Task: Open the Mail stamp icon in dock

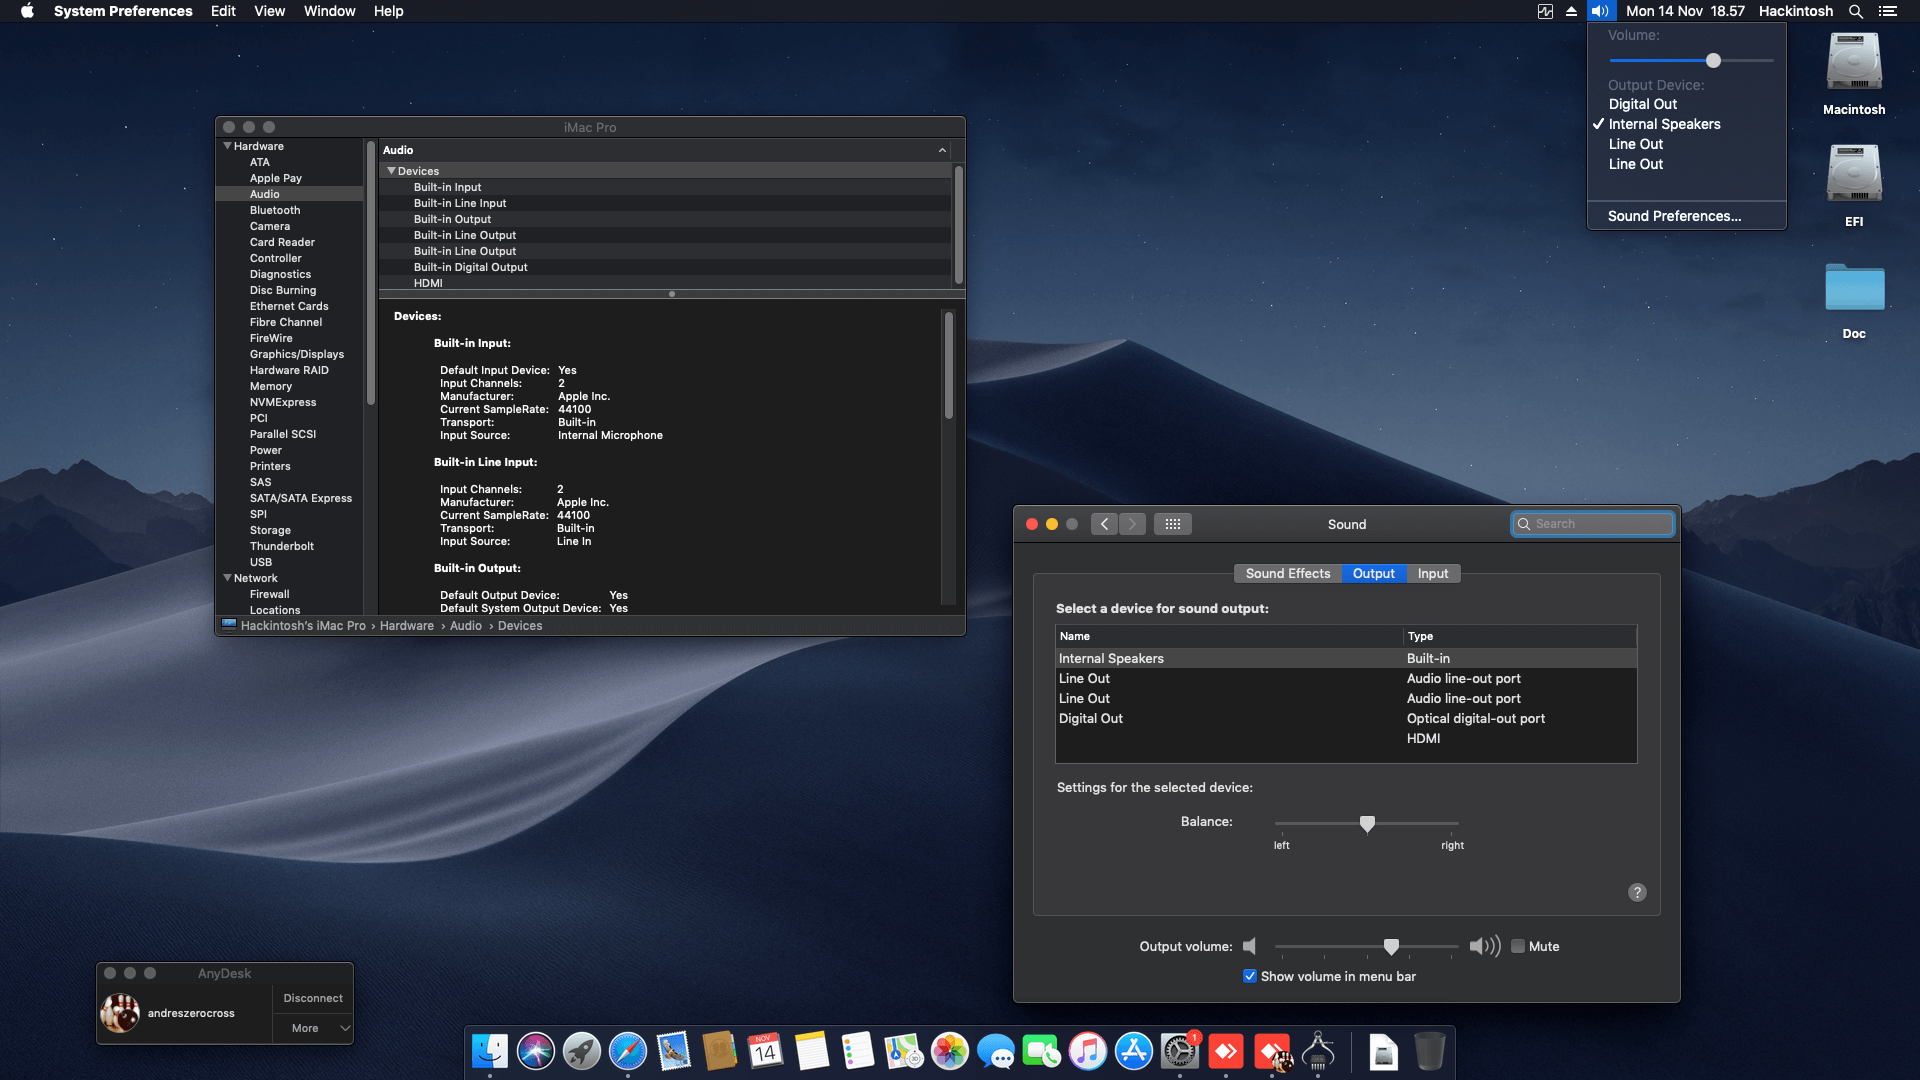Action: (x=674, y=1052)
